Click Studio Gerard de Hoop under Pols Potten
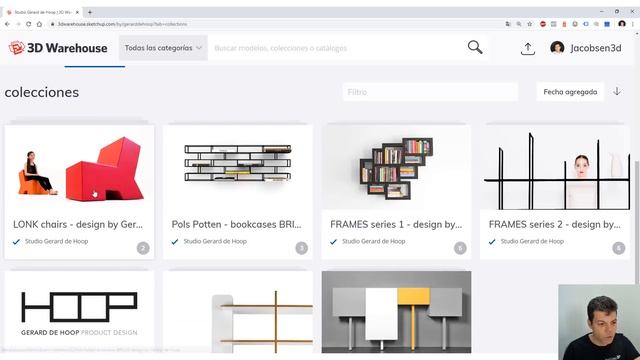 pos(215,241)
